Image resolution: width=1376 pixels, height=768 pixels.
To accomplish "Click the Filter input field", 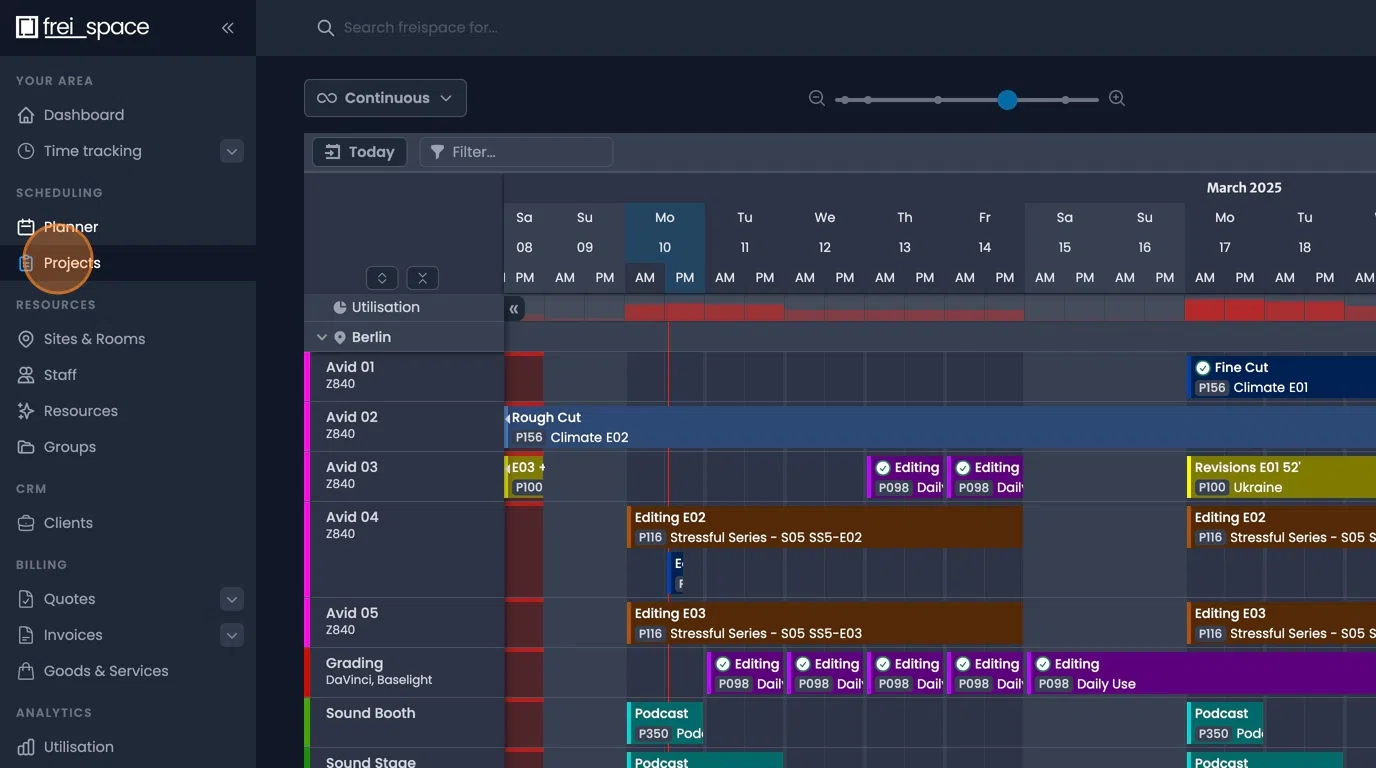I will pyautogui.click(x=516, y=151).
